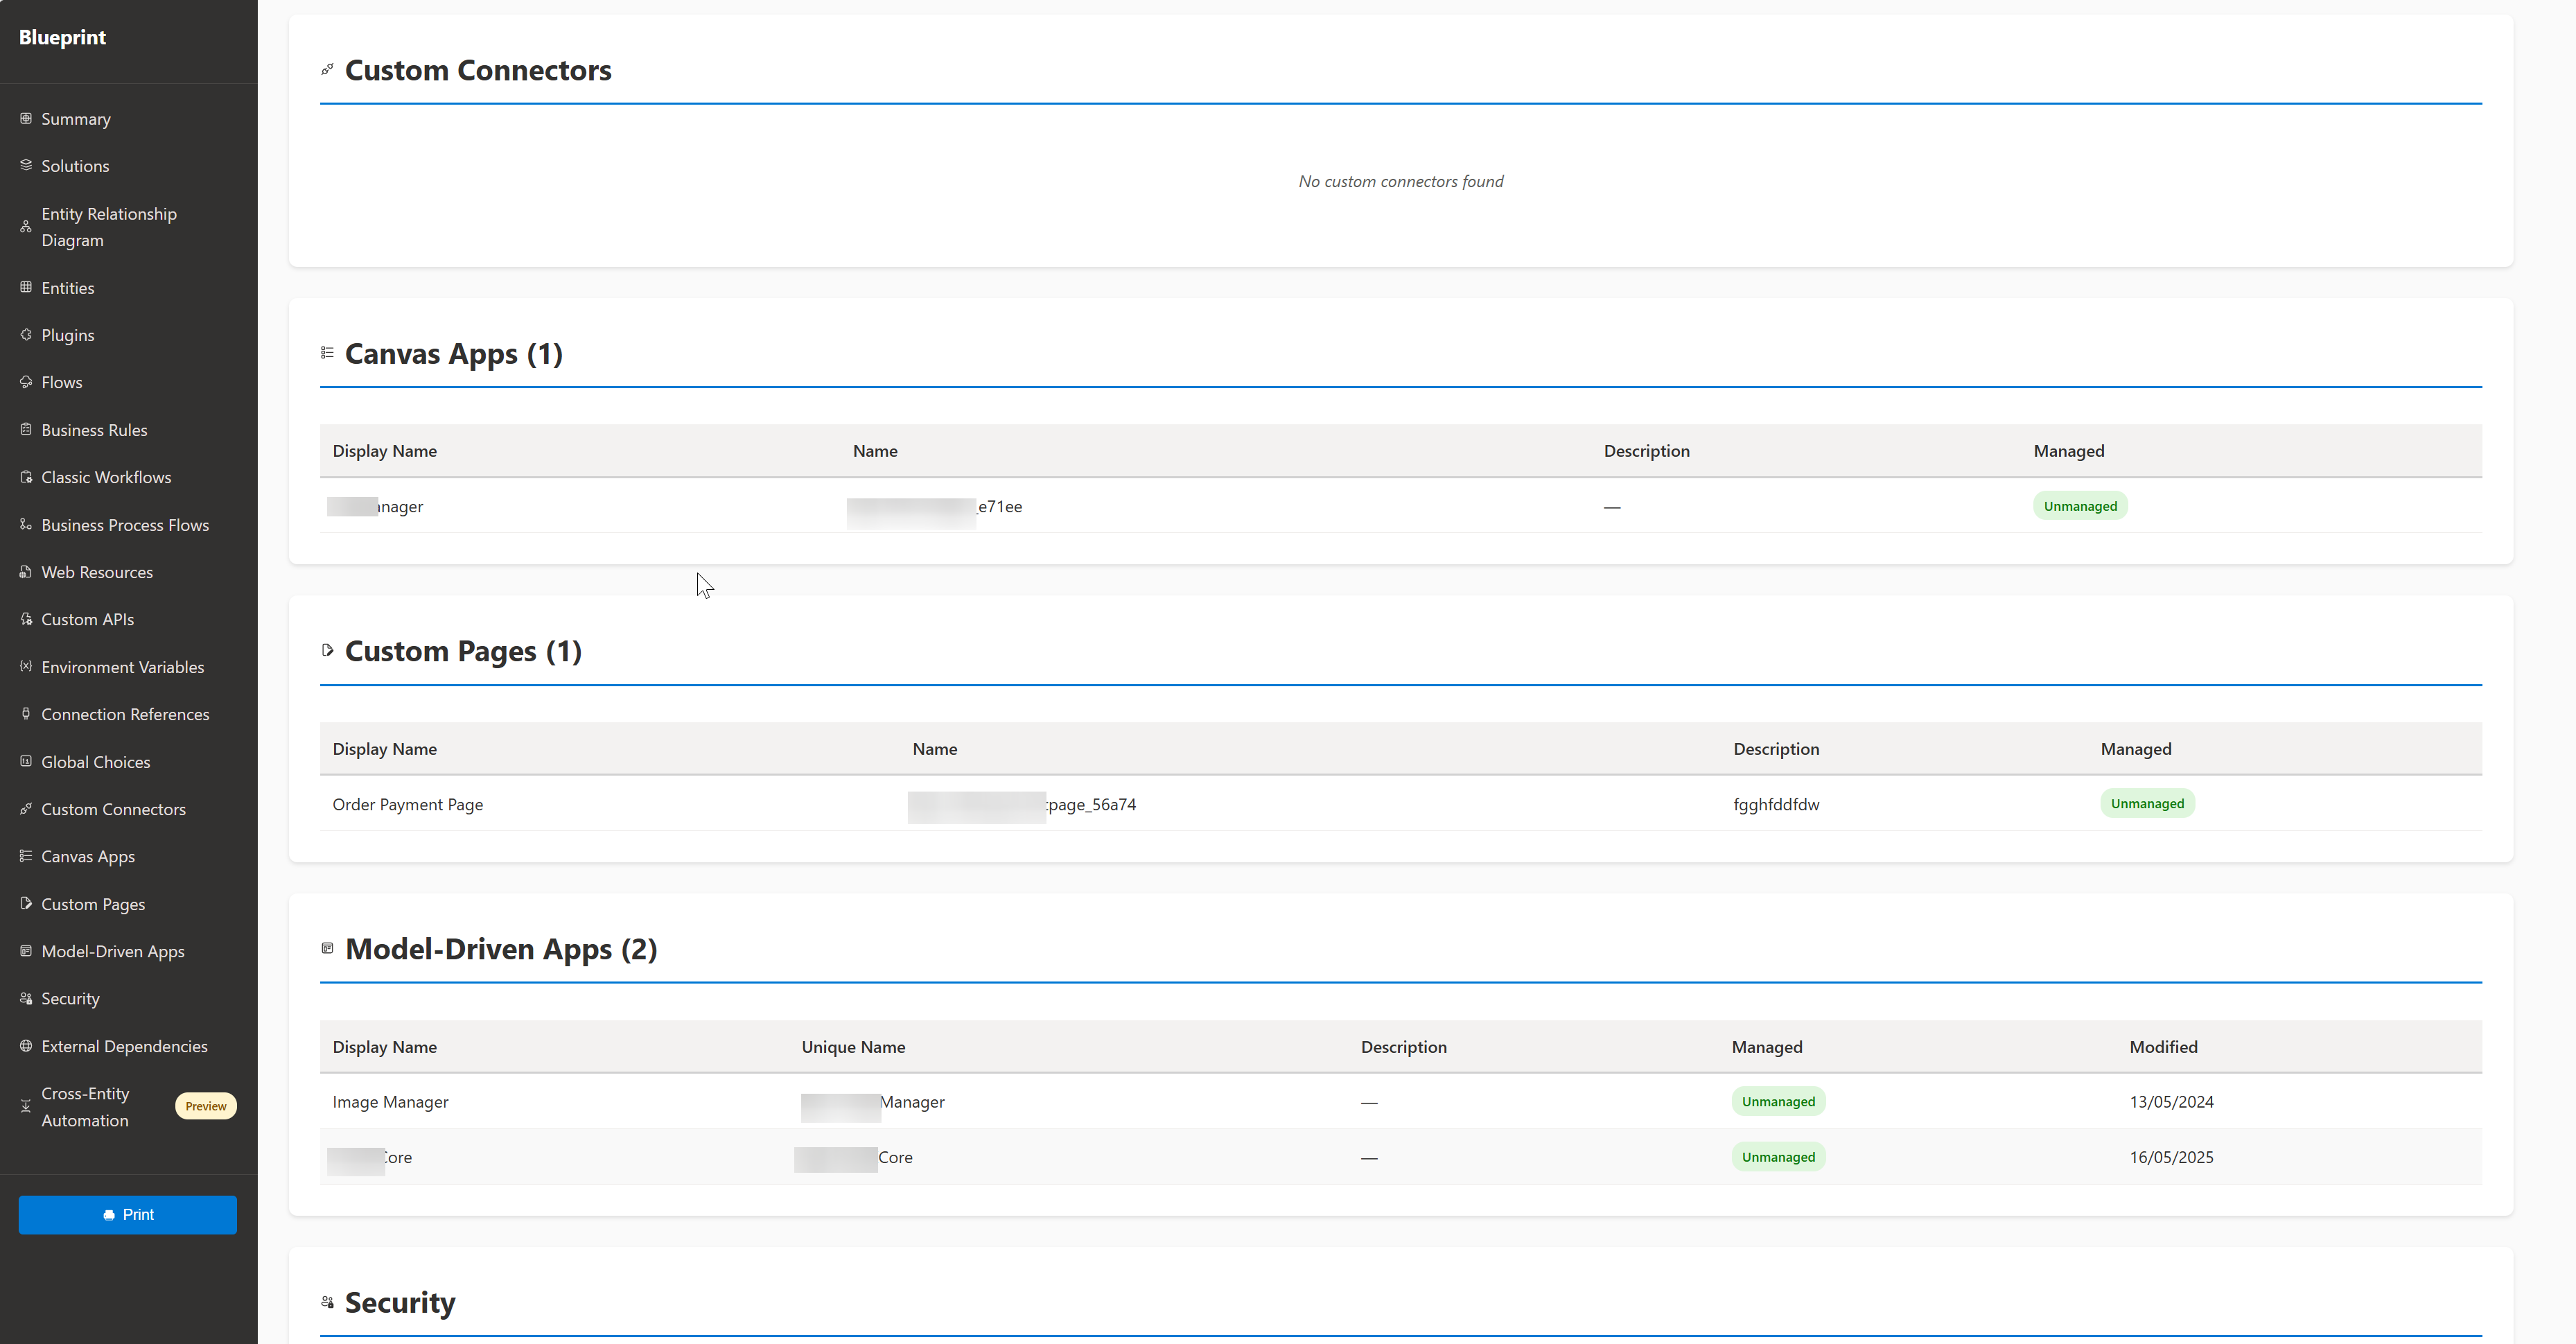Click the Custom Pages (1) heading icon

(x=327, y=650)
